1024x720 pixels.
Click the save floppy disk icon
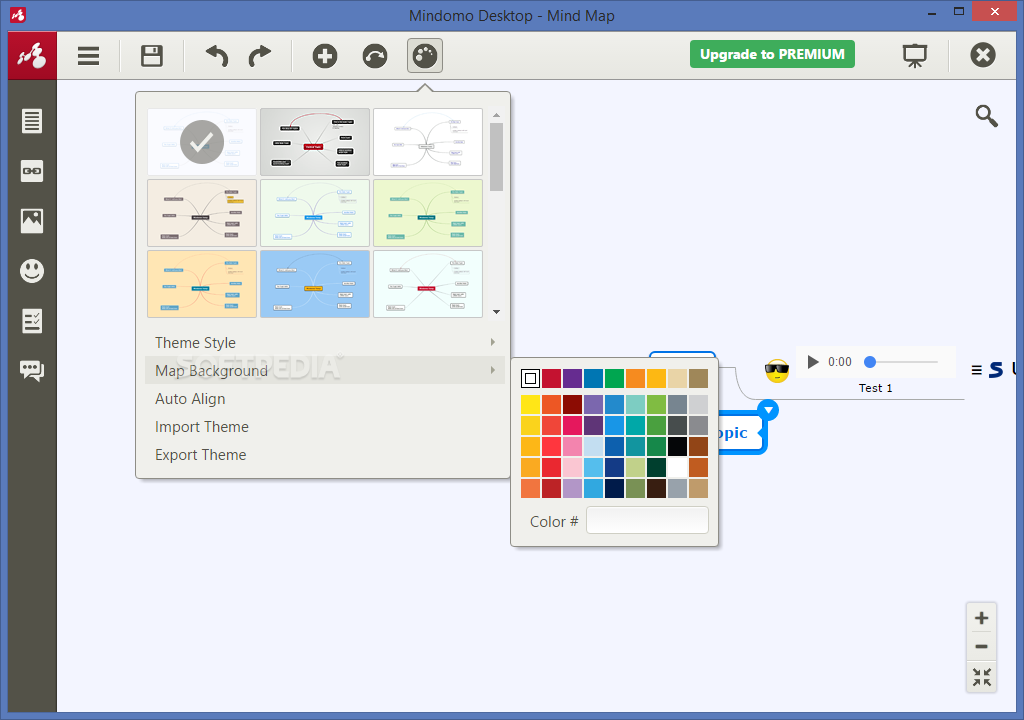(152, 56)
